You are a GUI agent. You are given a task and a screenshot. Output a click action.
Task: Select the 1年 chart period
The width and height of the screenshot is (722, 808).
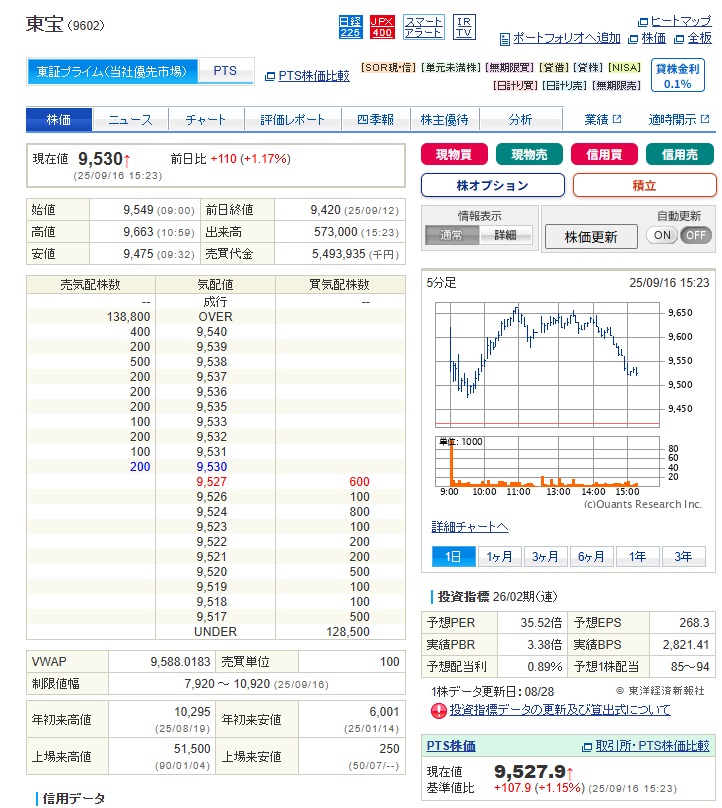pyautogui.click(x=637, y=557)
